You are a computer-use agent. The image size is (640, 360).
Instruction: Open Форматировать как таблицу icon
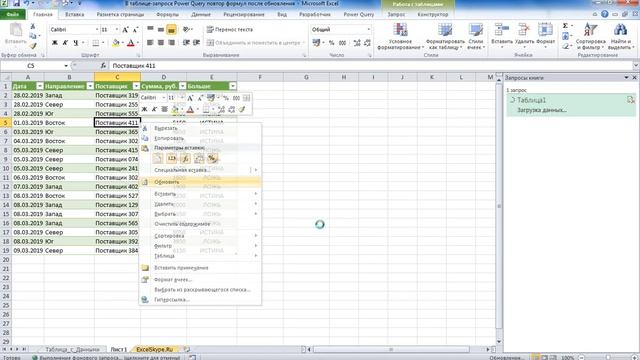click(445, 30)
